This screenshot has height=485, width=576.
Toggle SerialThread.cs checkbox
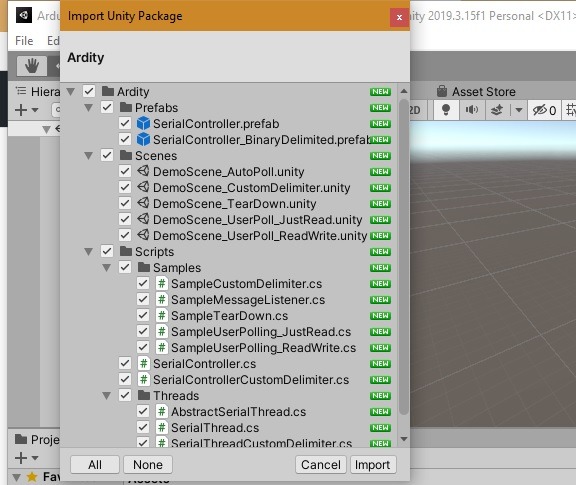(143, 428)
